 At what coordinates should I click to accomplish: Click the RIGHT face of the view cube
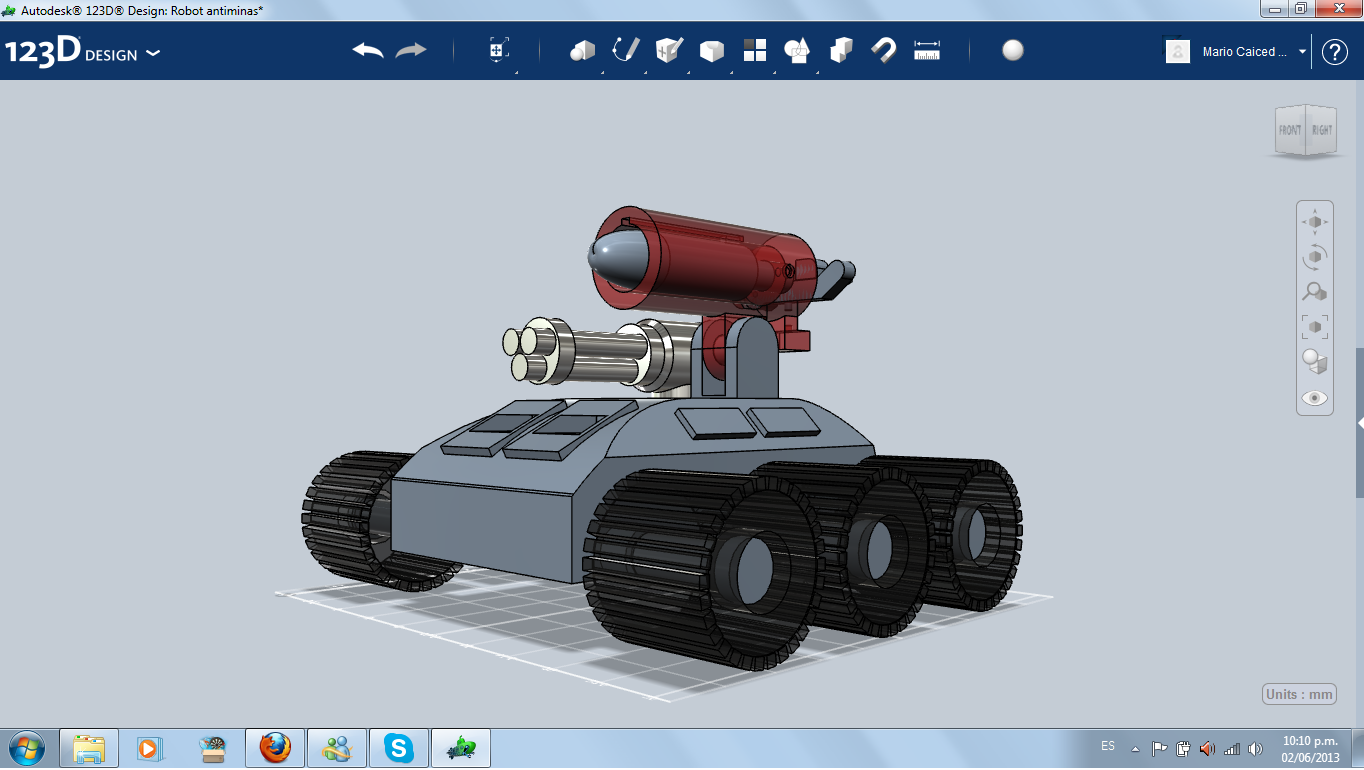pyautogui.click(x=1322, y=130)
